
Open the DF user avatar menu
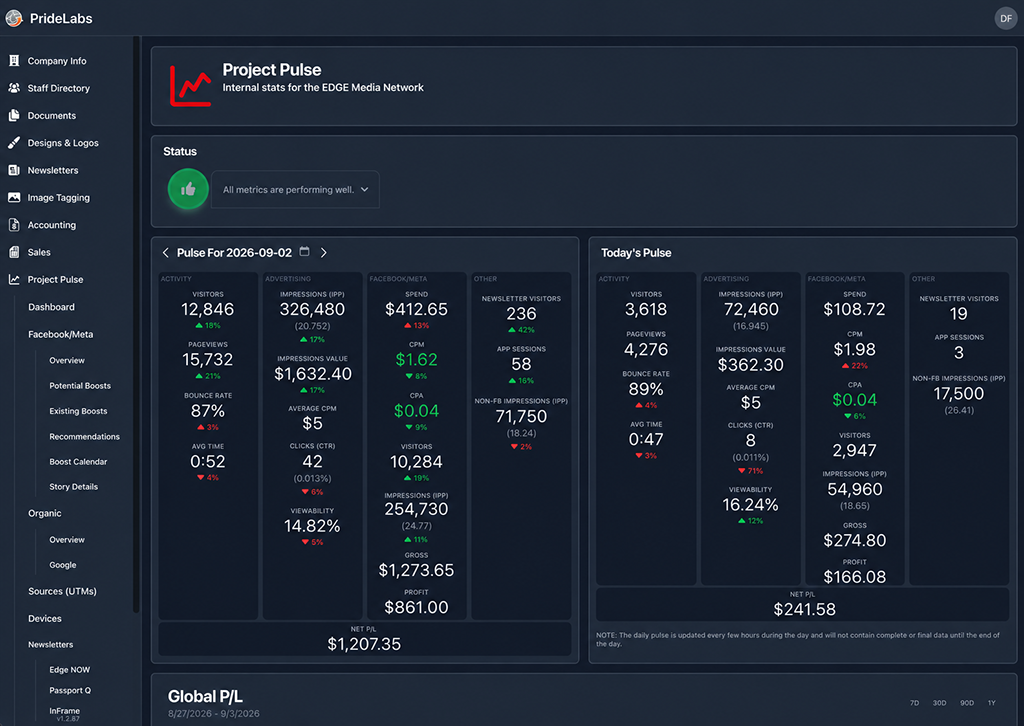pos(1006,18)
